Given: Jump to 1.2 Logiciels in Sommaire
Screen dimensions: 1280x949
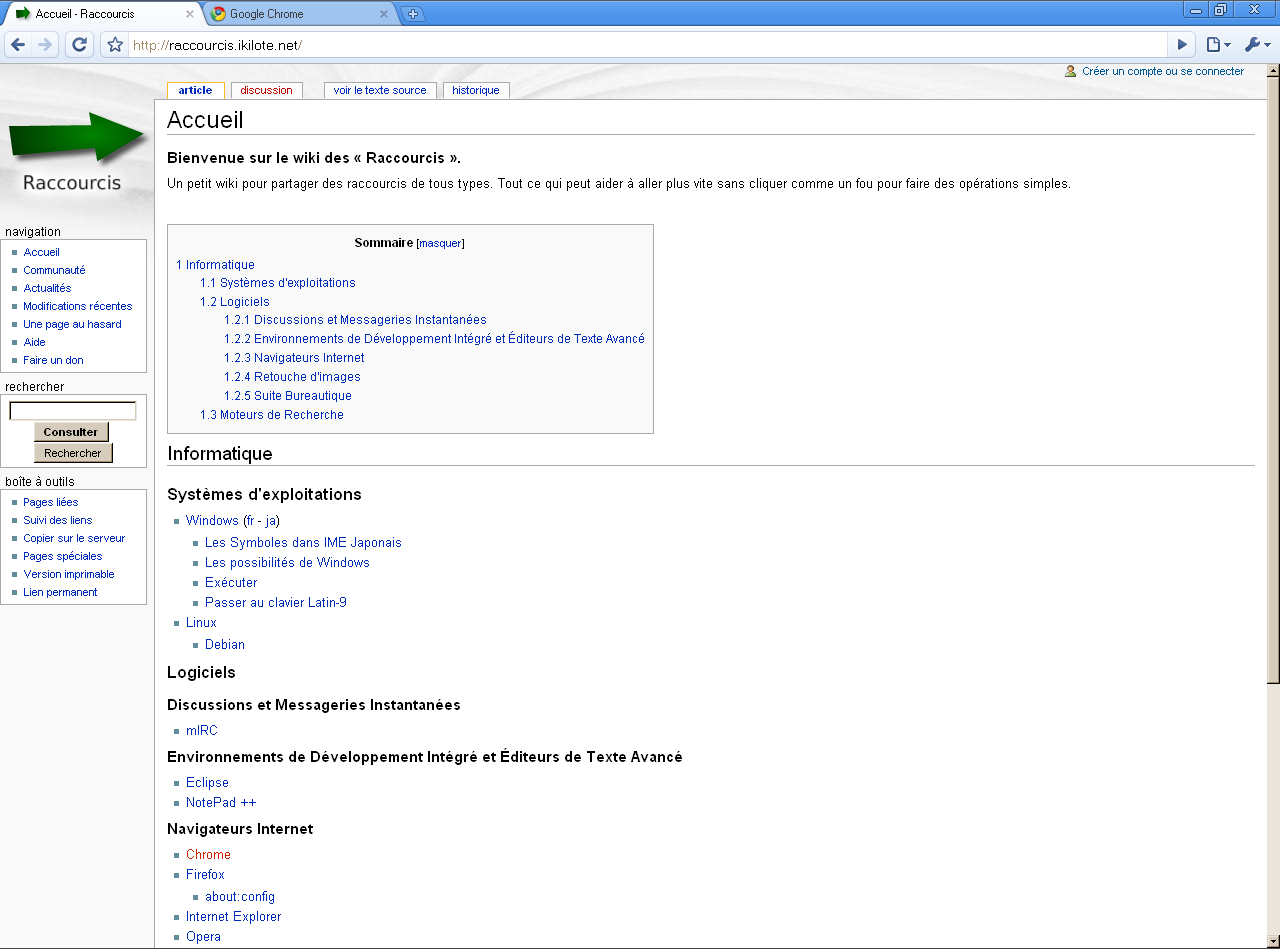Looking at the screenshot, I should [234, 302].
